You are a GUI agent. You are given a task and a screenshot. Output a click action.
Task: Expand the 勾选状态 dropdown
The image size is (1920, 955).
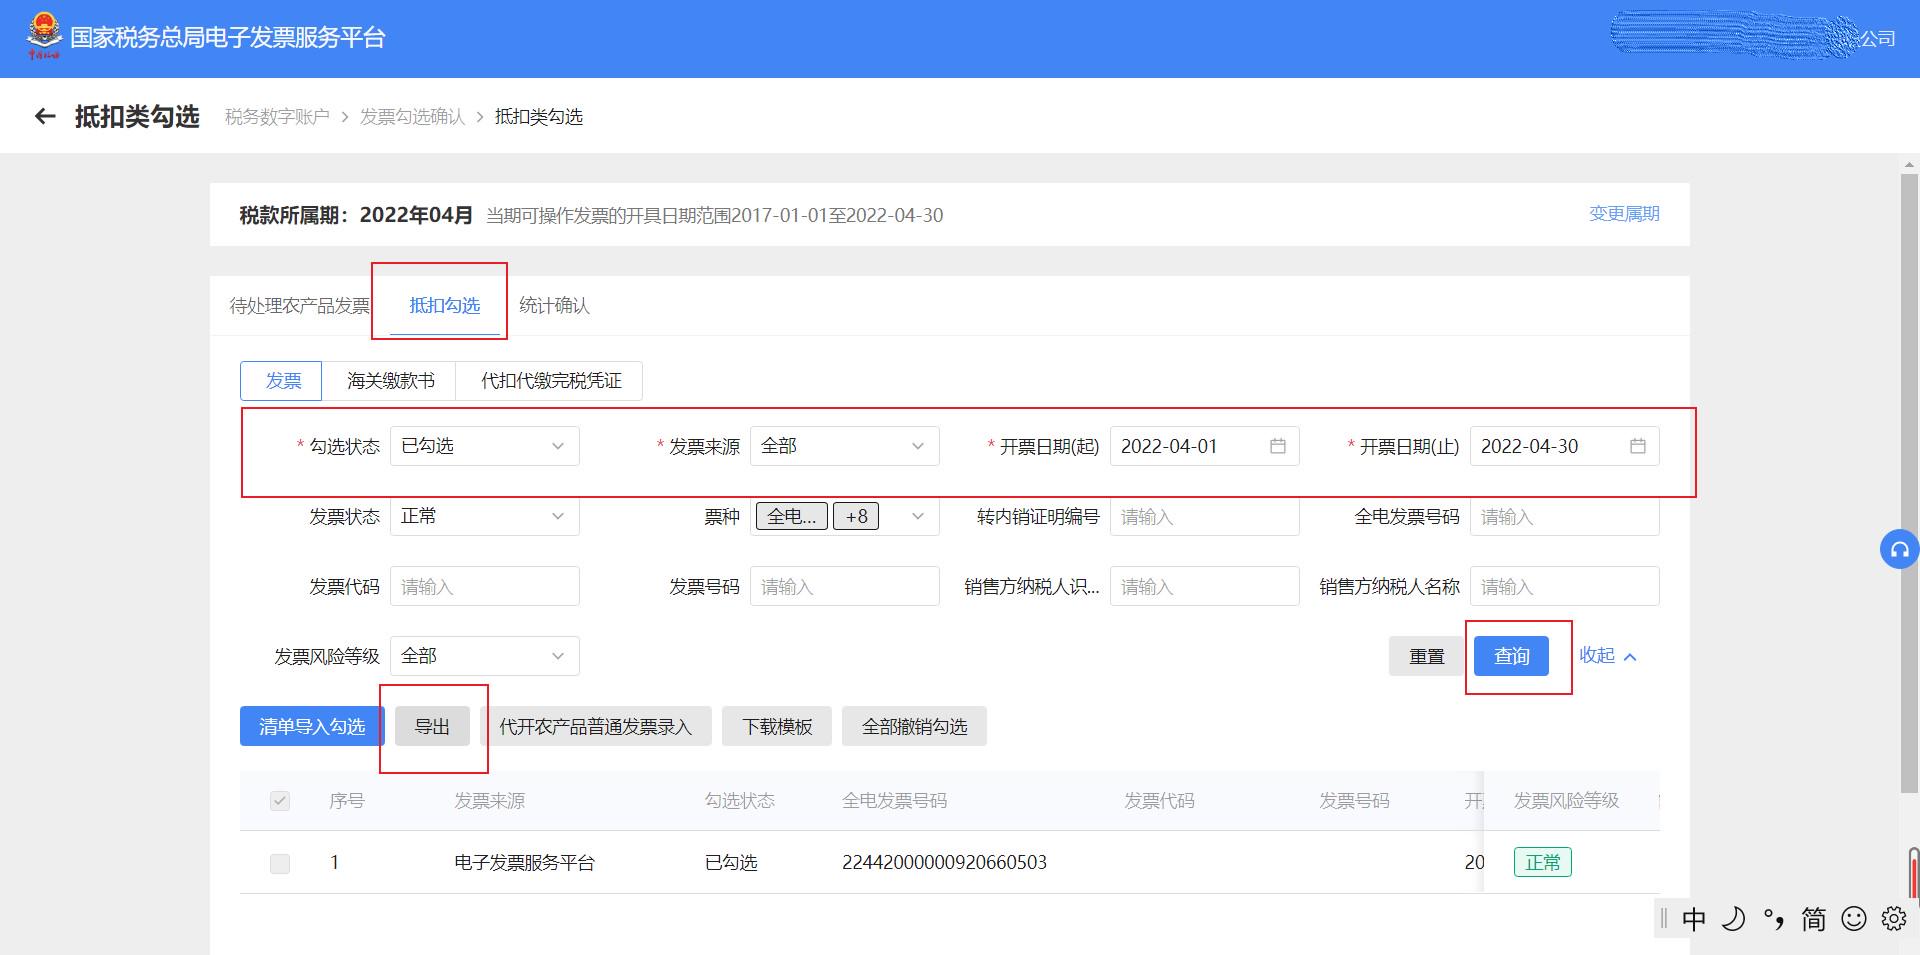pos(485,446)
